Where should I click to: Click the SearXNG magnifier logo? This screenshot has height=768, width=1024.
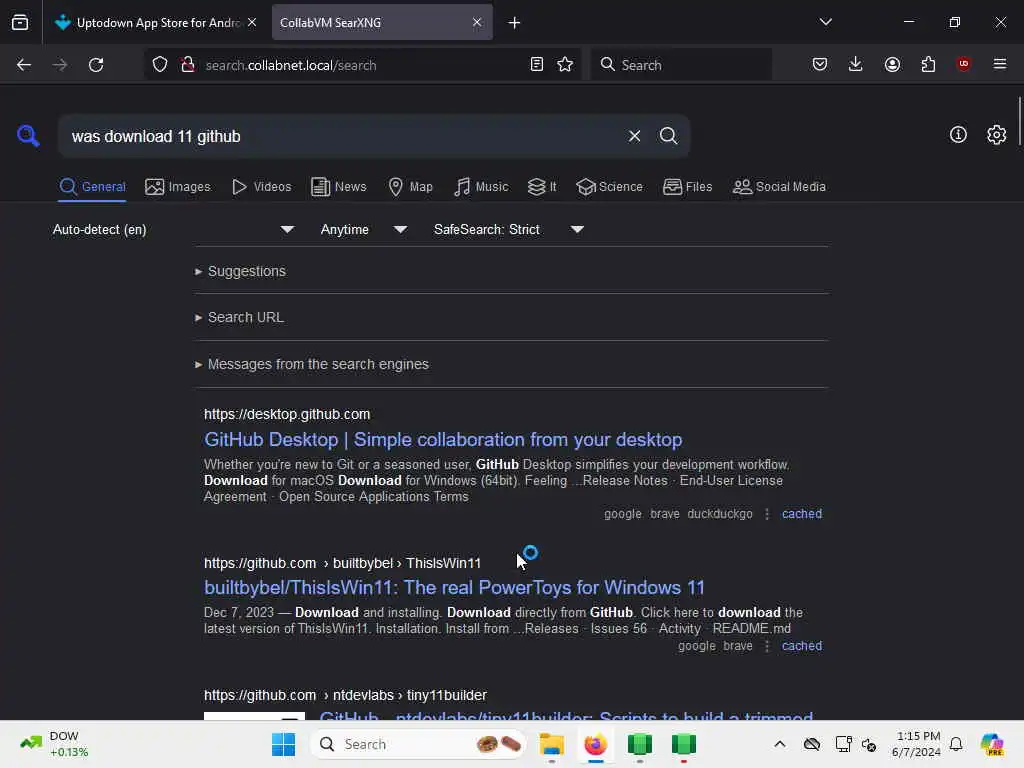pos(28,136)
